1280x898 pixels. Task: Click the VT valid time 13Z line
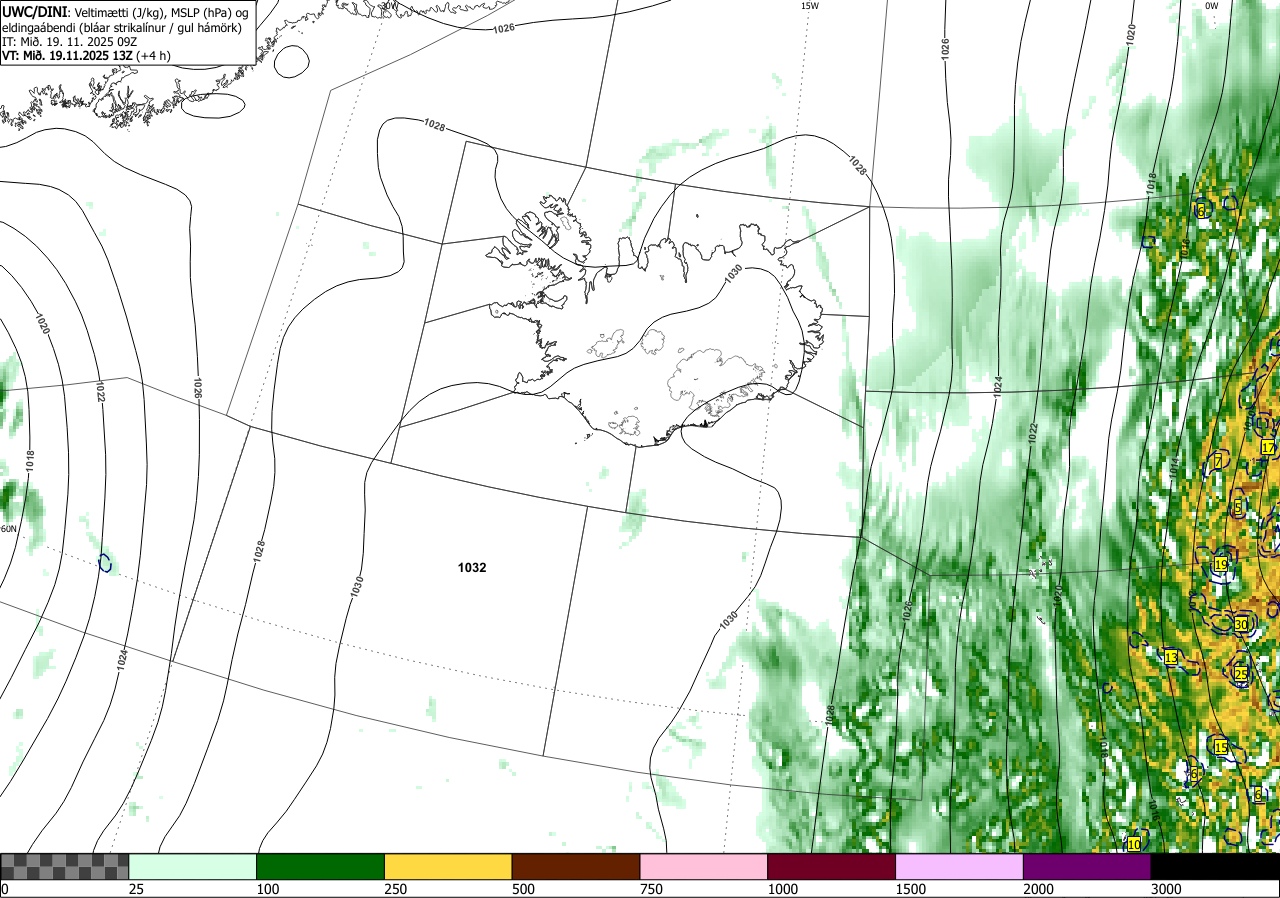point(87,56)
